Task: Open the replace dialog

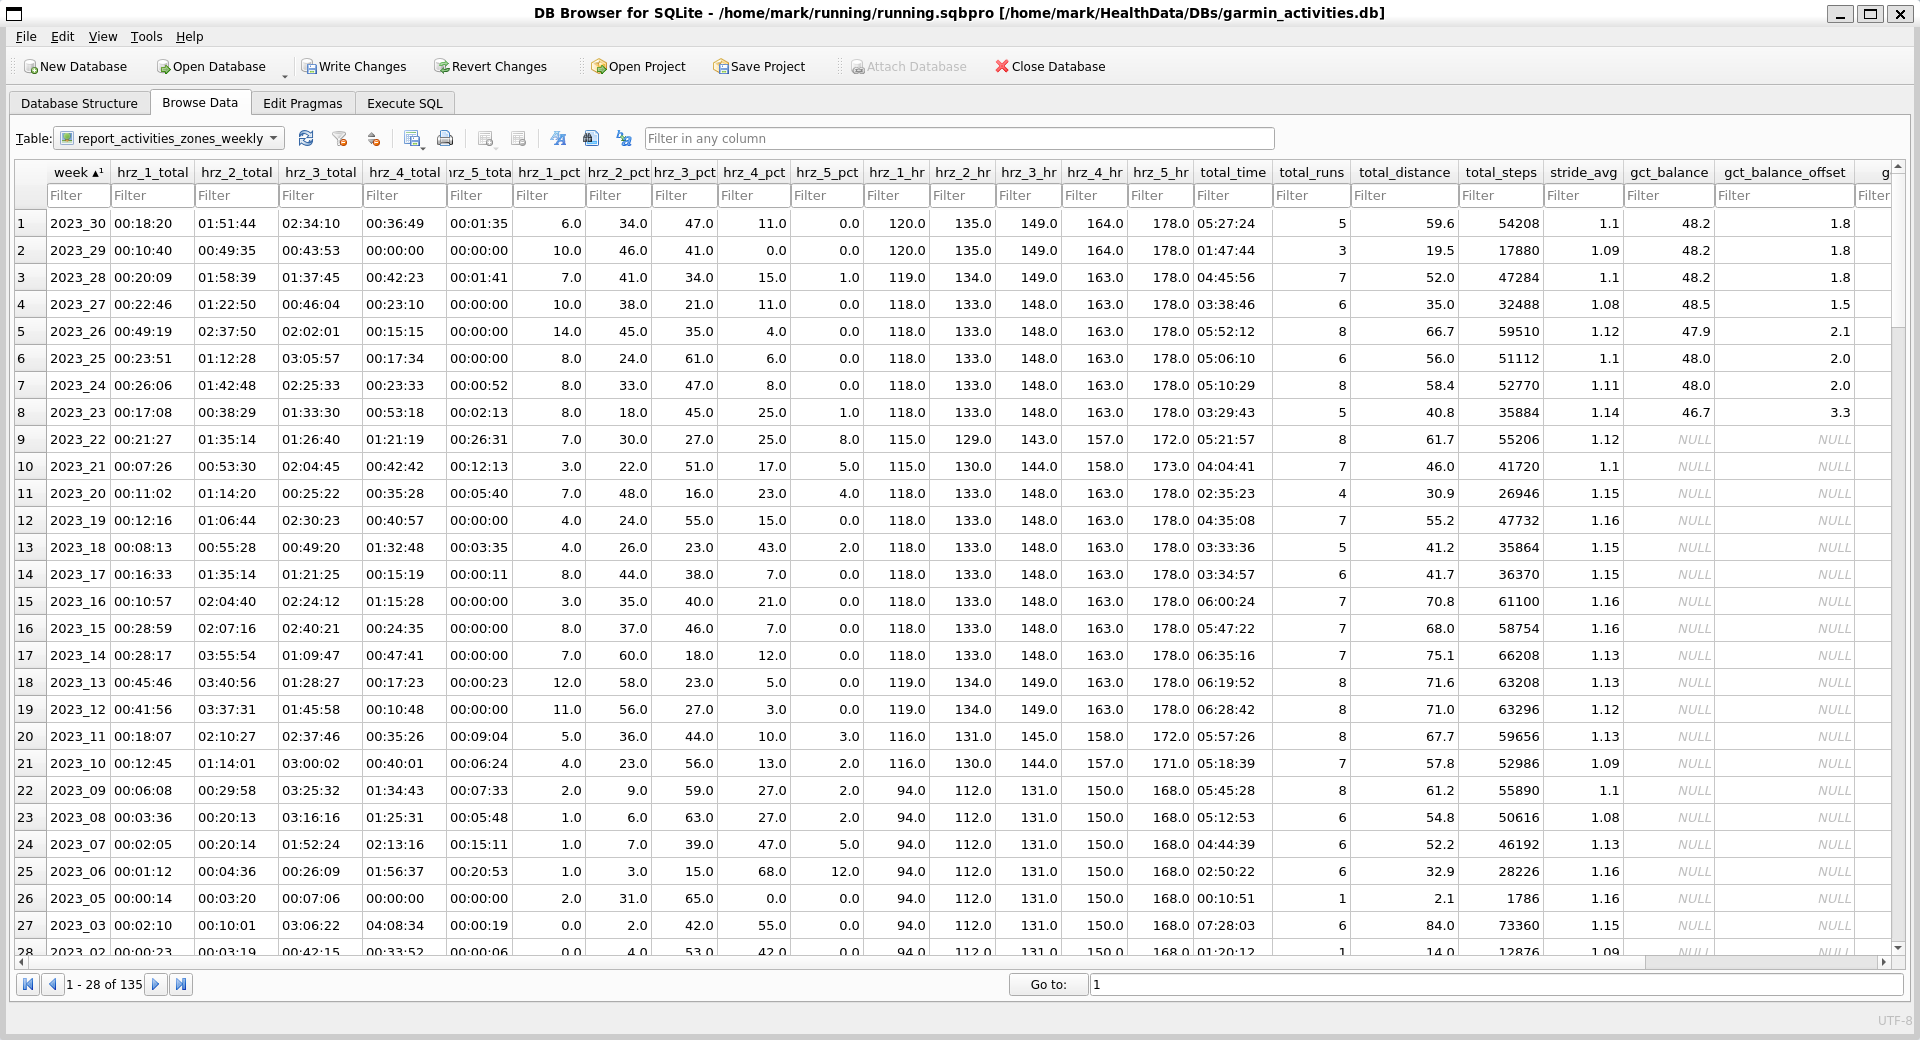Action: tap(623, 138)
